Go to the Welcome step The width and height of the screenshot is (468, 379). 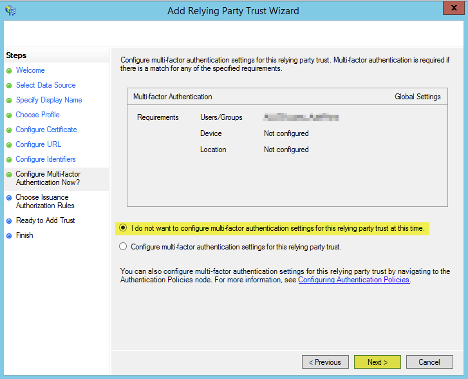pyautogui.click(x=30, y=70)
